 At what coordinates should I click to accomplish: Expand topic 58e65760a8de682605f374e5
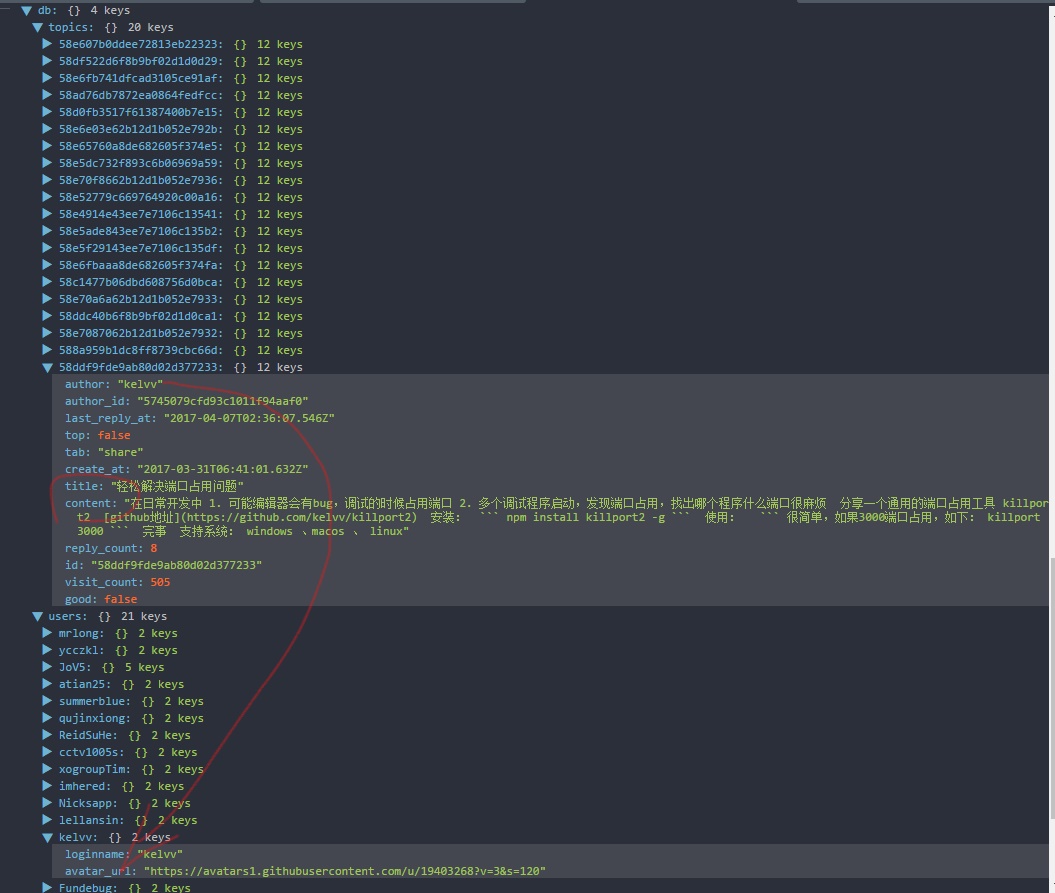click(x=47, y=146)
